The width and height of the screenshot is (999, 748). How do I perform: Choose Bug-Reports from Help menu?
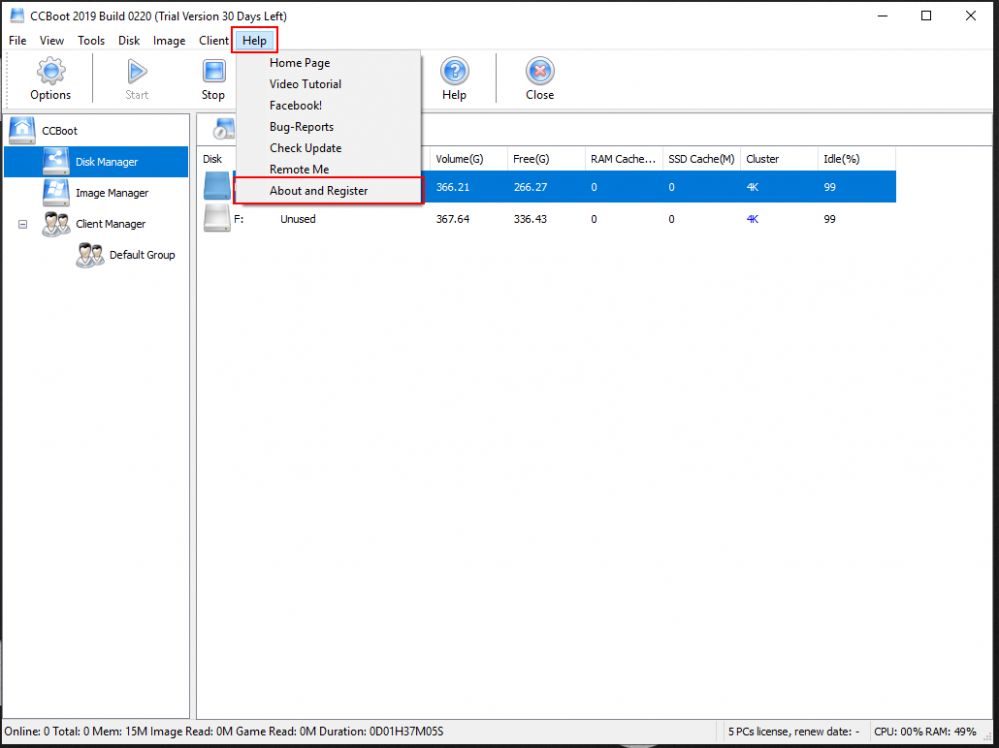[301, 127]
